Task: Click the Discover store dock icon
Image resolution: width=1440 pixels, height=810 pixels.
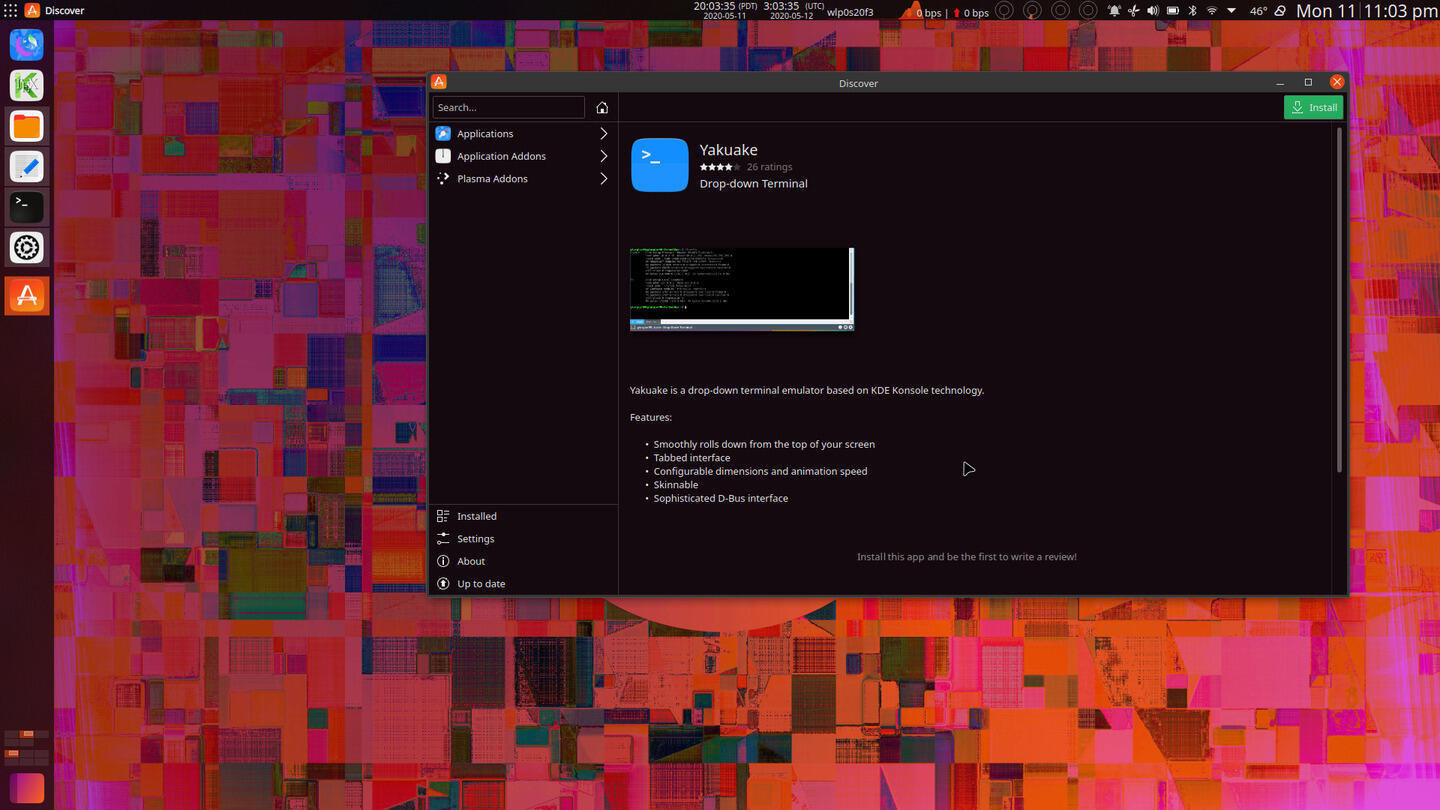Action: [27, 295]
